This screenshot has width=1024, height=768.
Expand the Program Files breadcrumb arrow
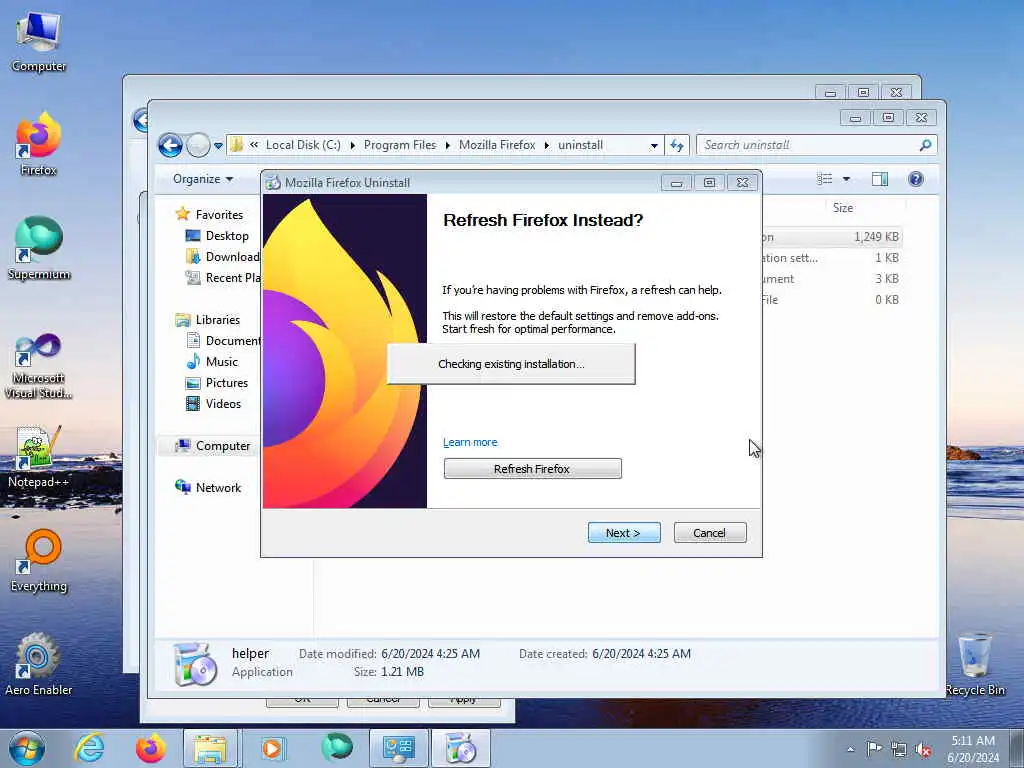447,145
